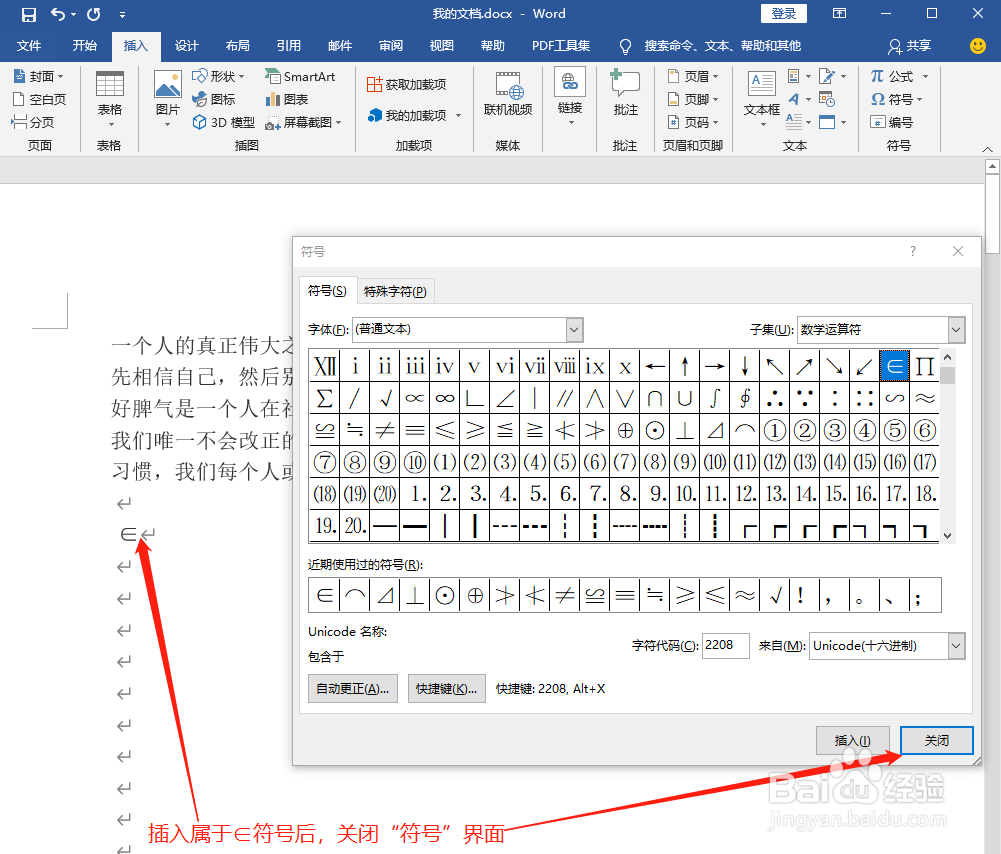Click the 插入 (Insert) button in dialog
The width and height of the screenshot is (1001, 854).
coord(852,740)
